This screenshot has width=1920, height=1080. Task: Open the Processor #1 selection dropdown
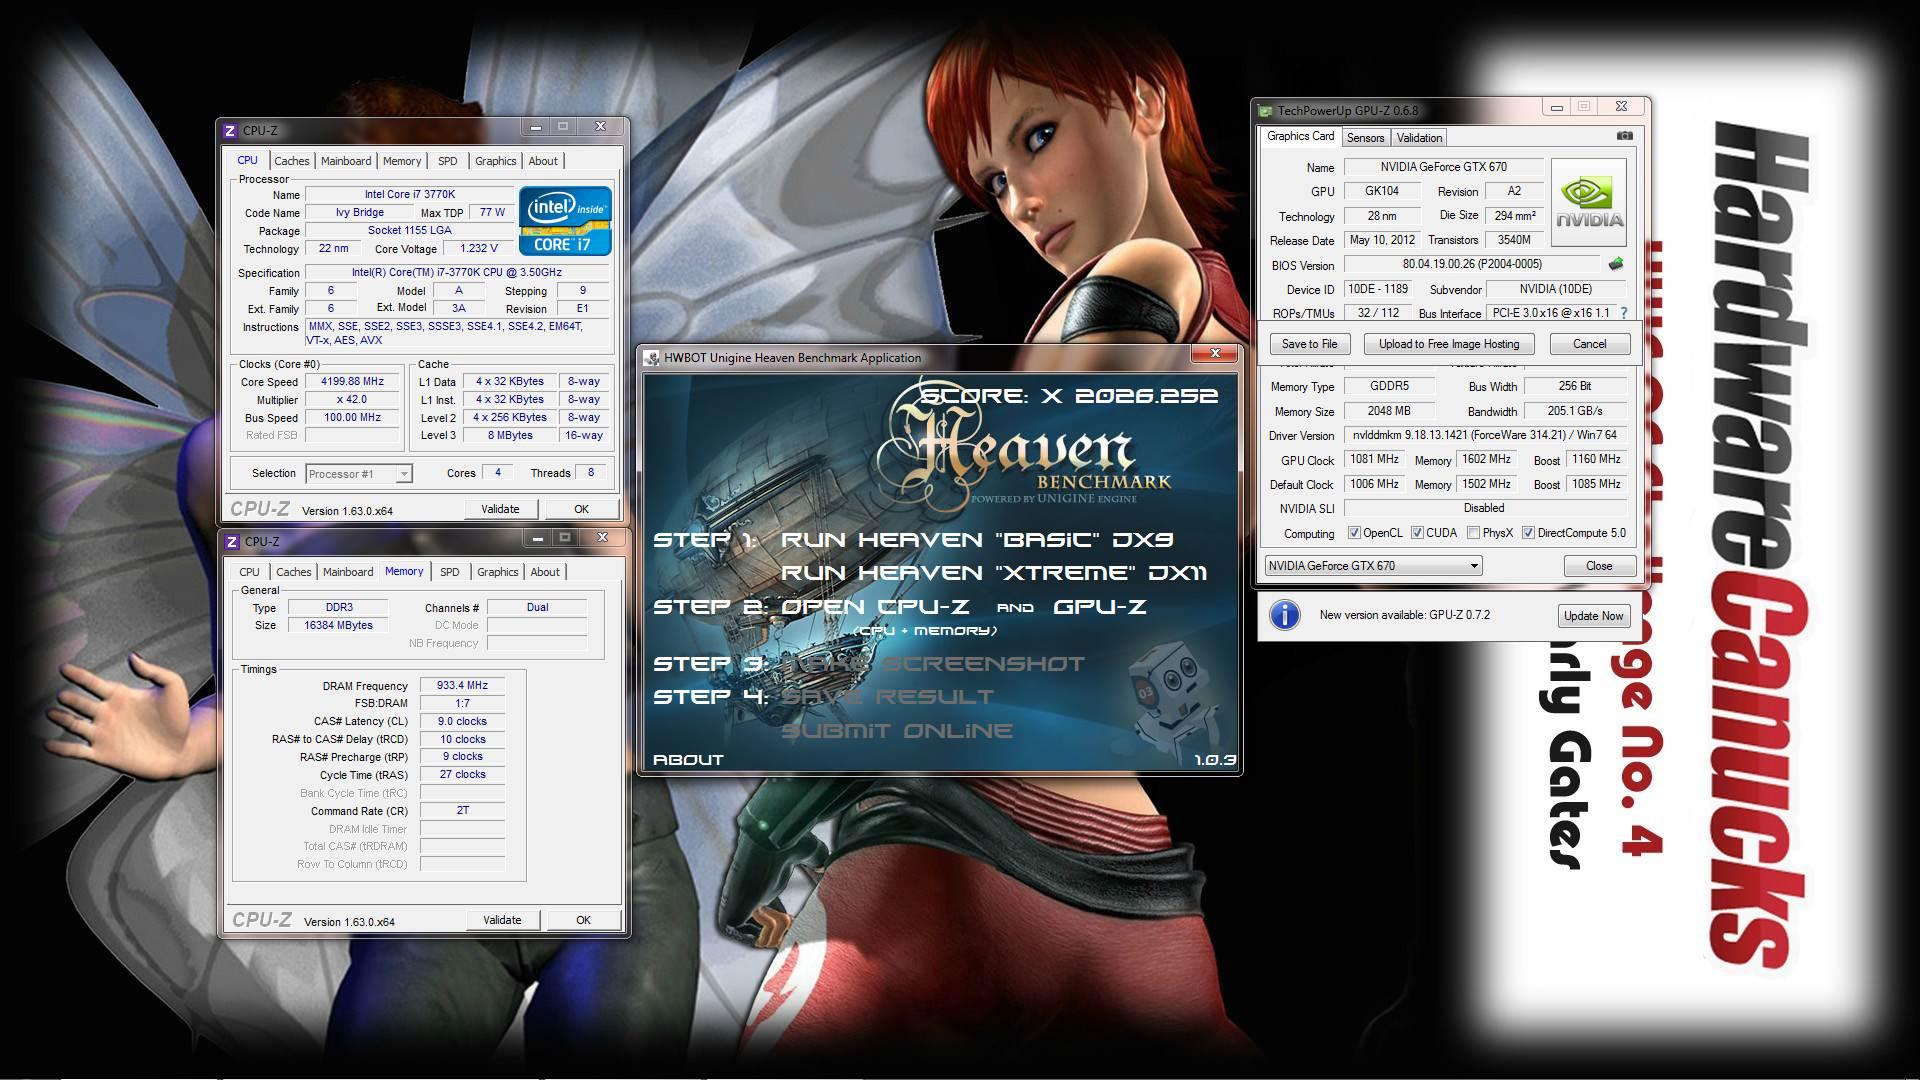click(359, 474)
